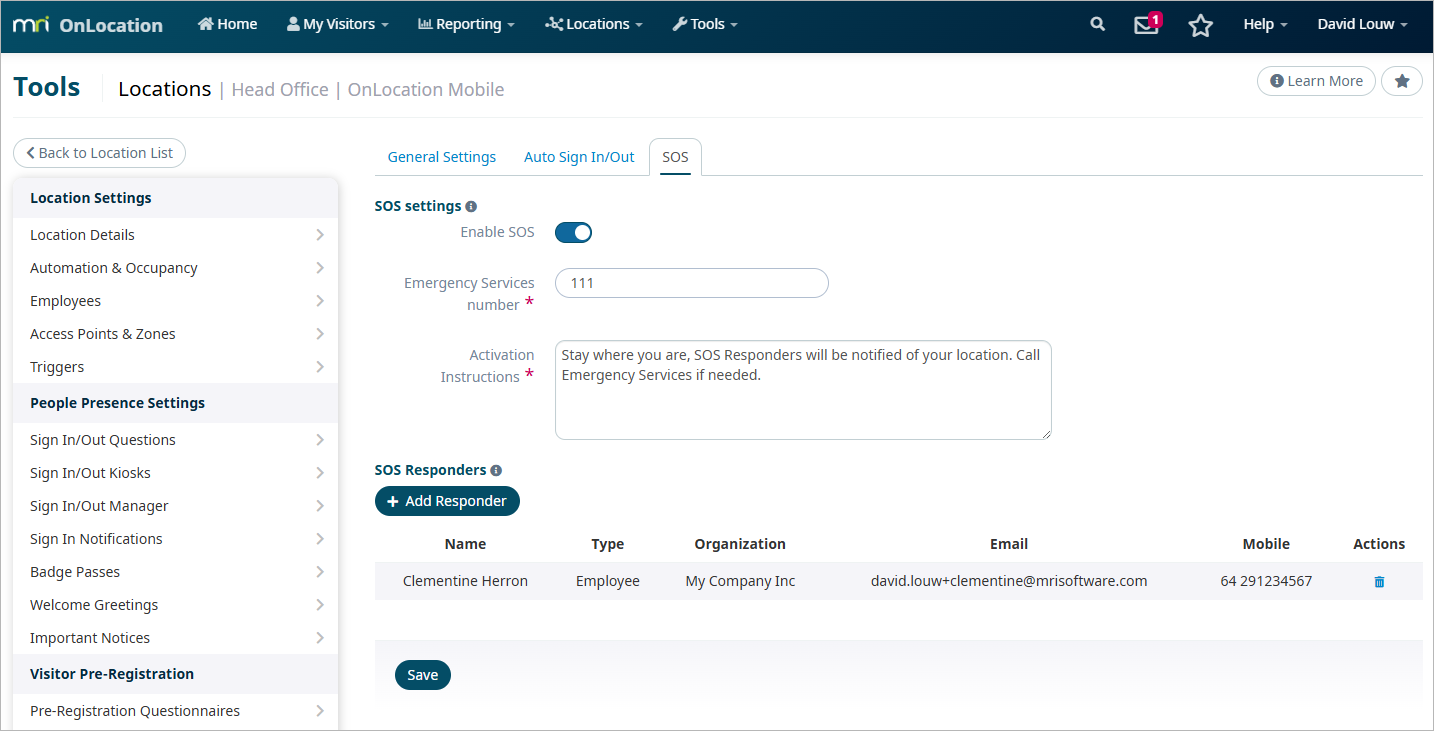The width and height of the screenshot is (1434, 731).
Task: Click the Emergency Services number field
Action: 691,283
